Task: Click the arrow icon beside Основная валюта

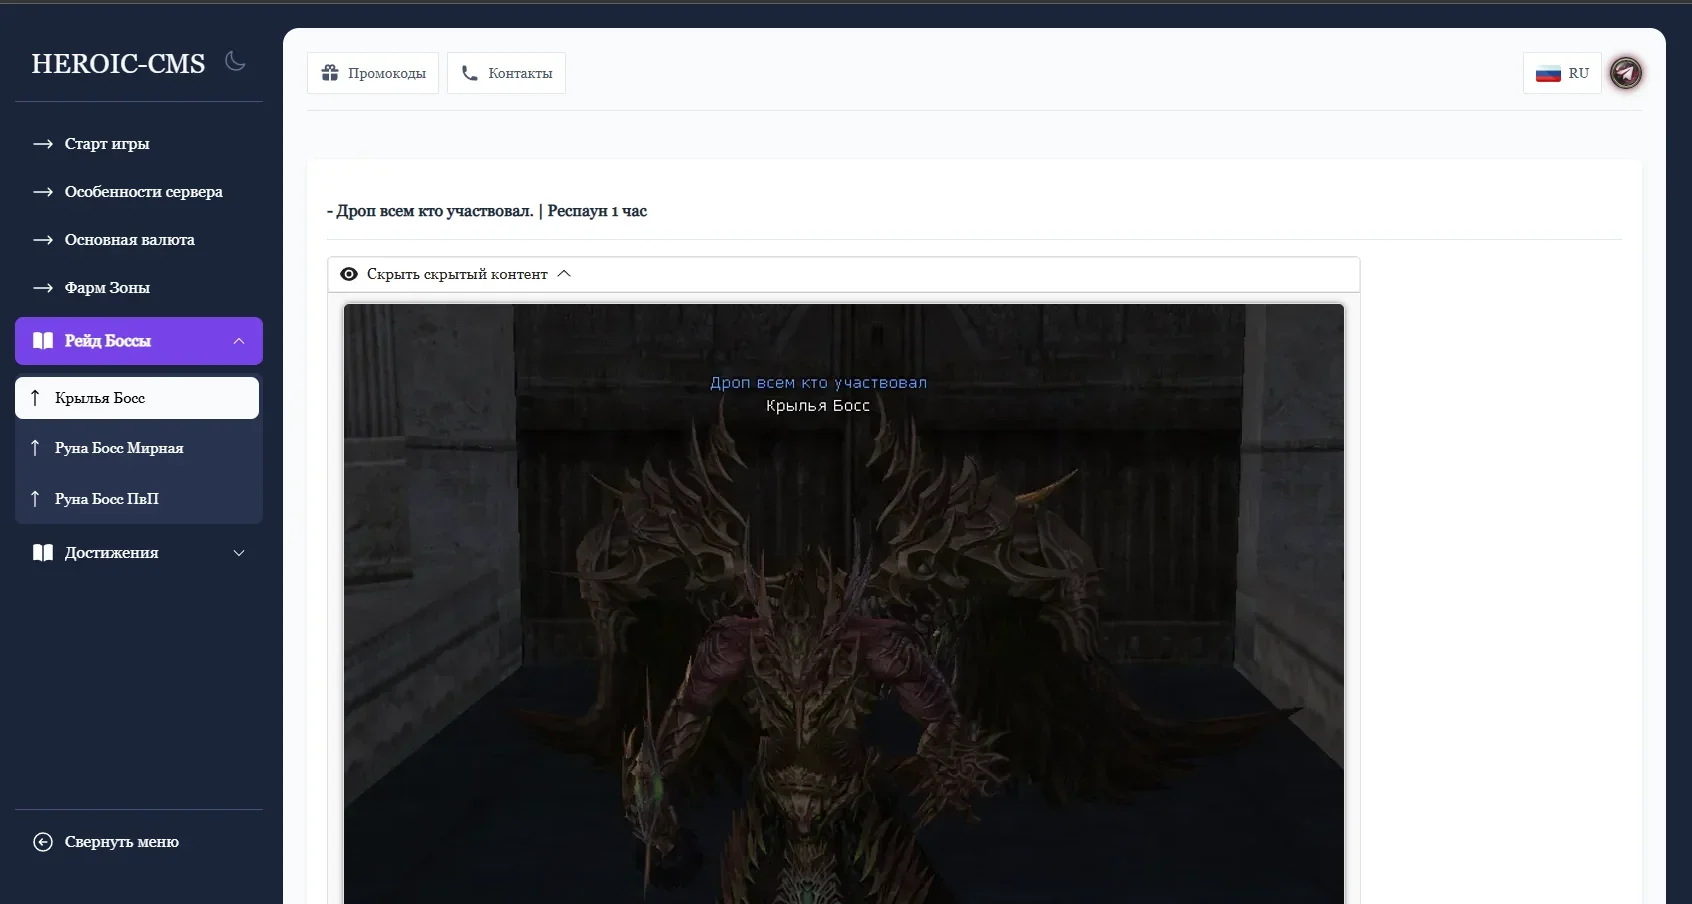Action: pos(43,240)
